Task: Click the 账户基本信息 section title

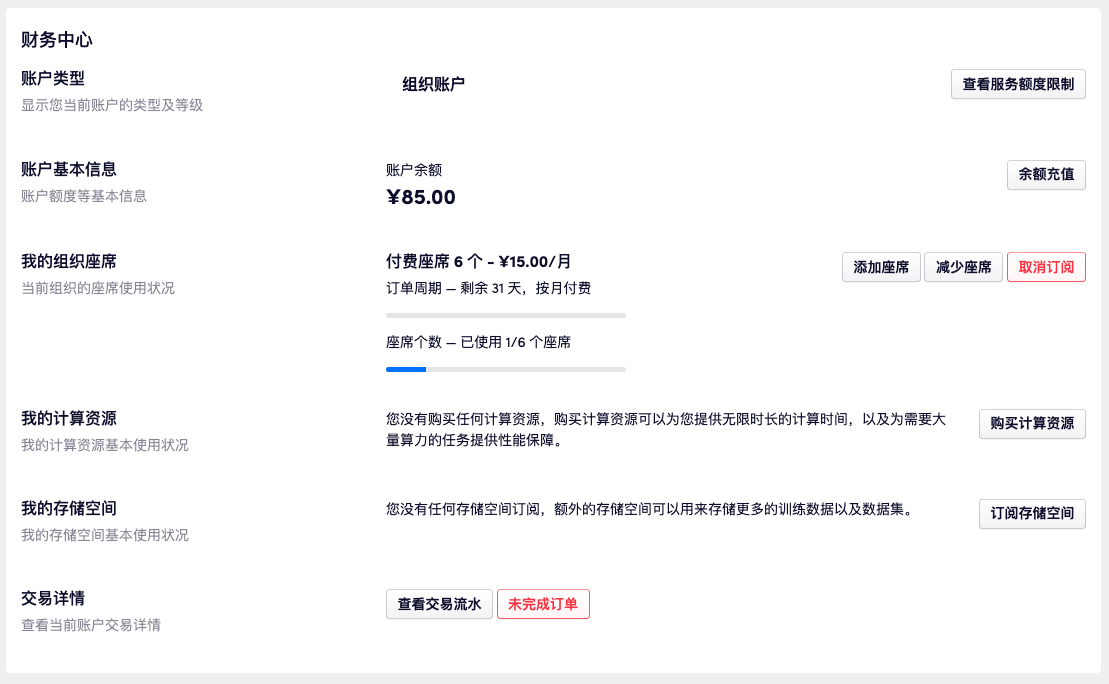Action: pos(69,170)
